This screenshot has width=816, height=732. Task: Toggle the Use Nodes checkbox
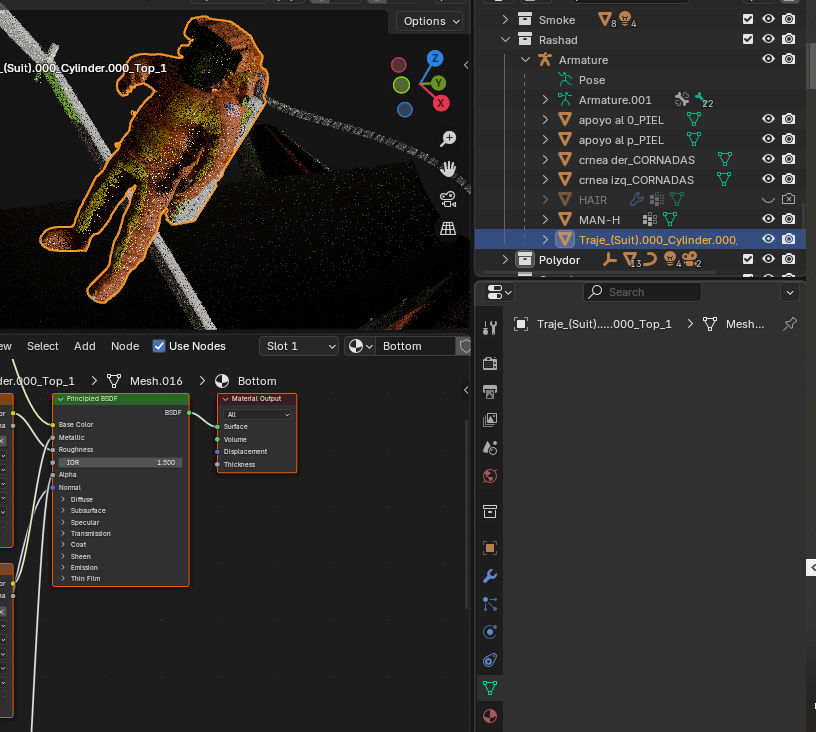click(159, 346)
